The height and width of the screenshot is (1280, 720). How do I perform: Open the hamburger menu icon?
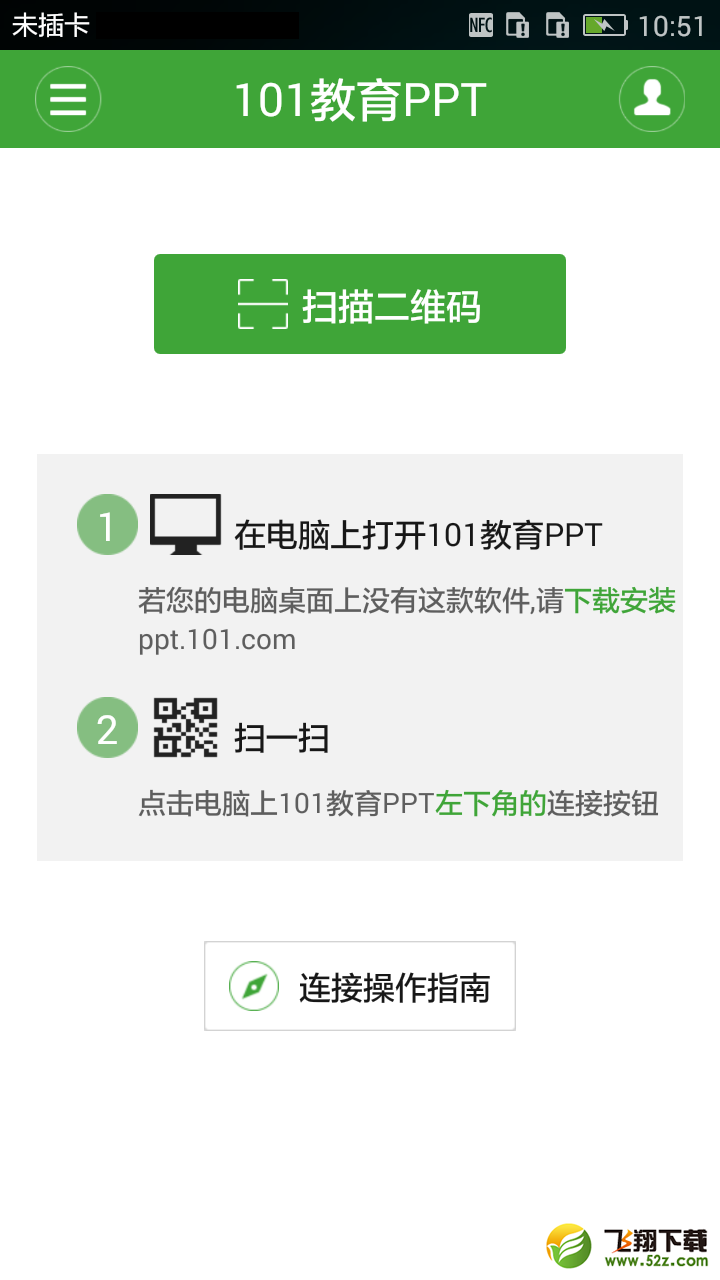click(68, 99)
